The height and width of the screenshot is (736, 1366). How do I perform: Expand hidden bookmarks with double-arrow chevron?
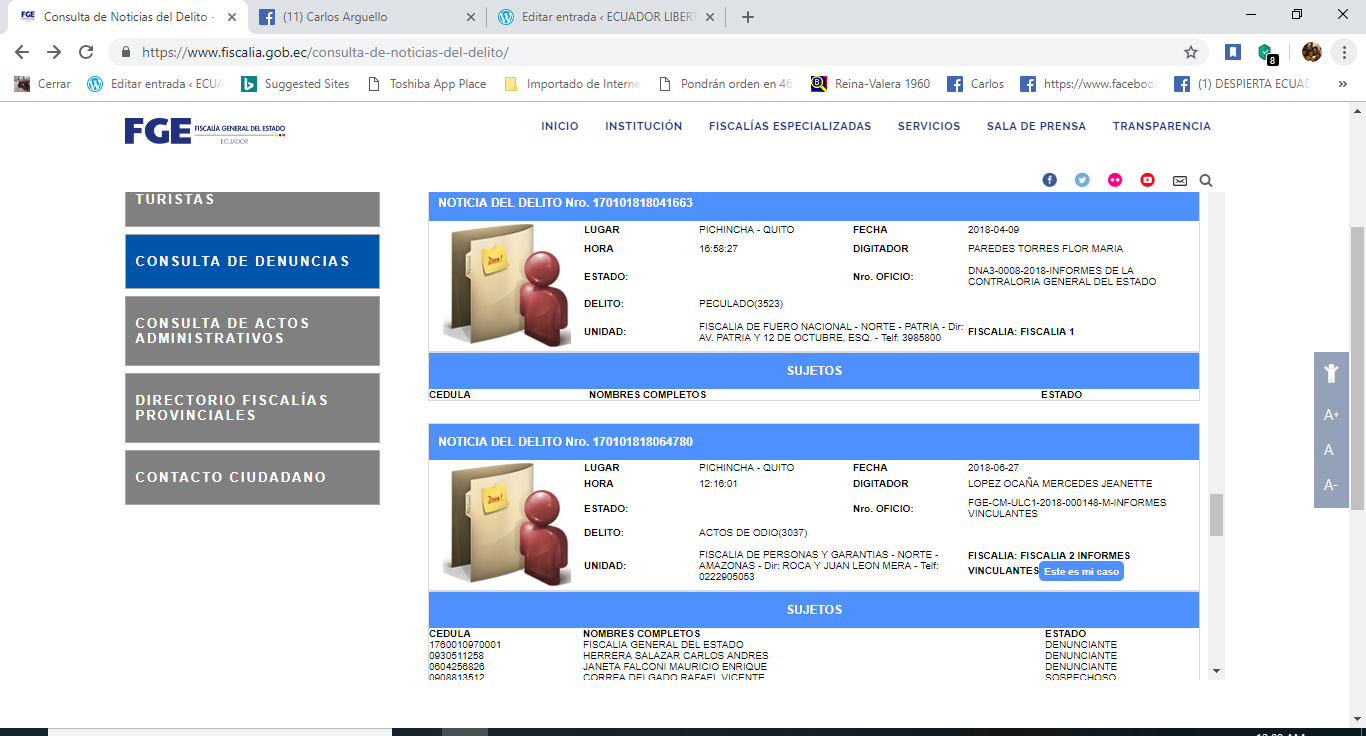[1343, 84]
